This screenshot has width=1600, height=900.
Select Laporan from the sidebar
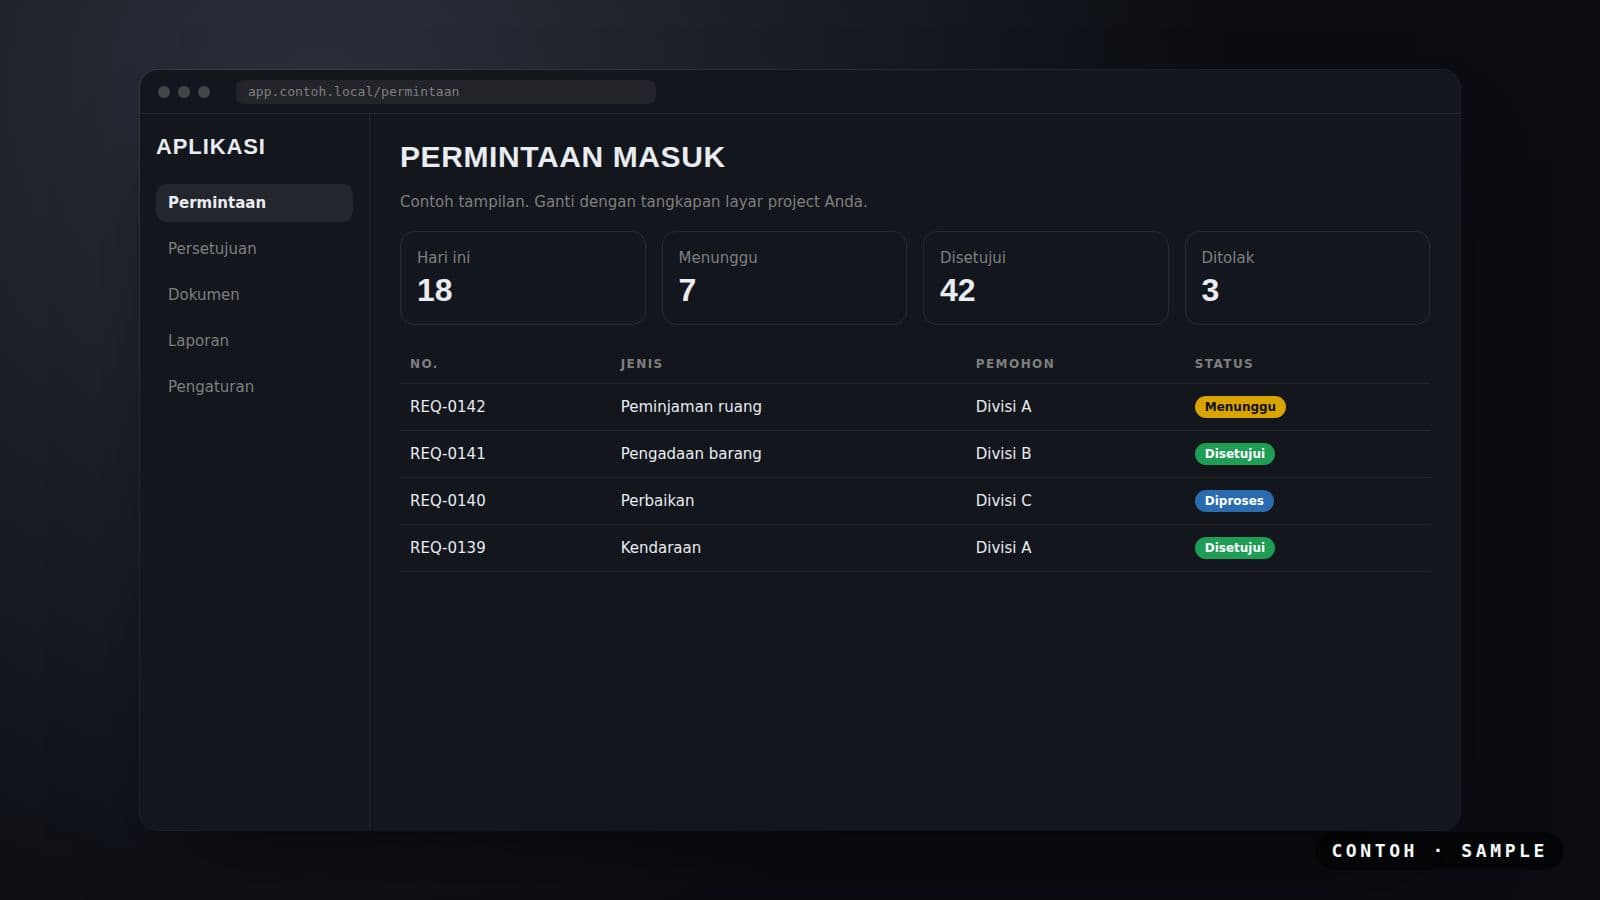(x=254, y=340)
